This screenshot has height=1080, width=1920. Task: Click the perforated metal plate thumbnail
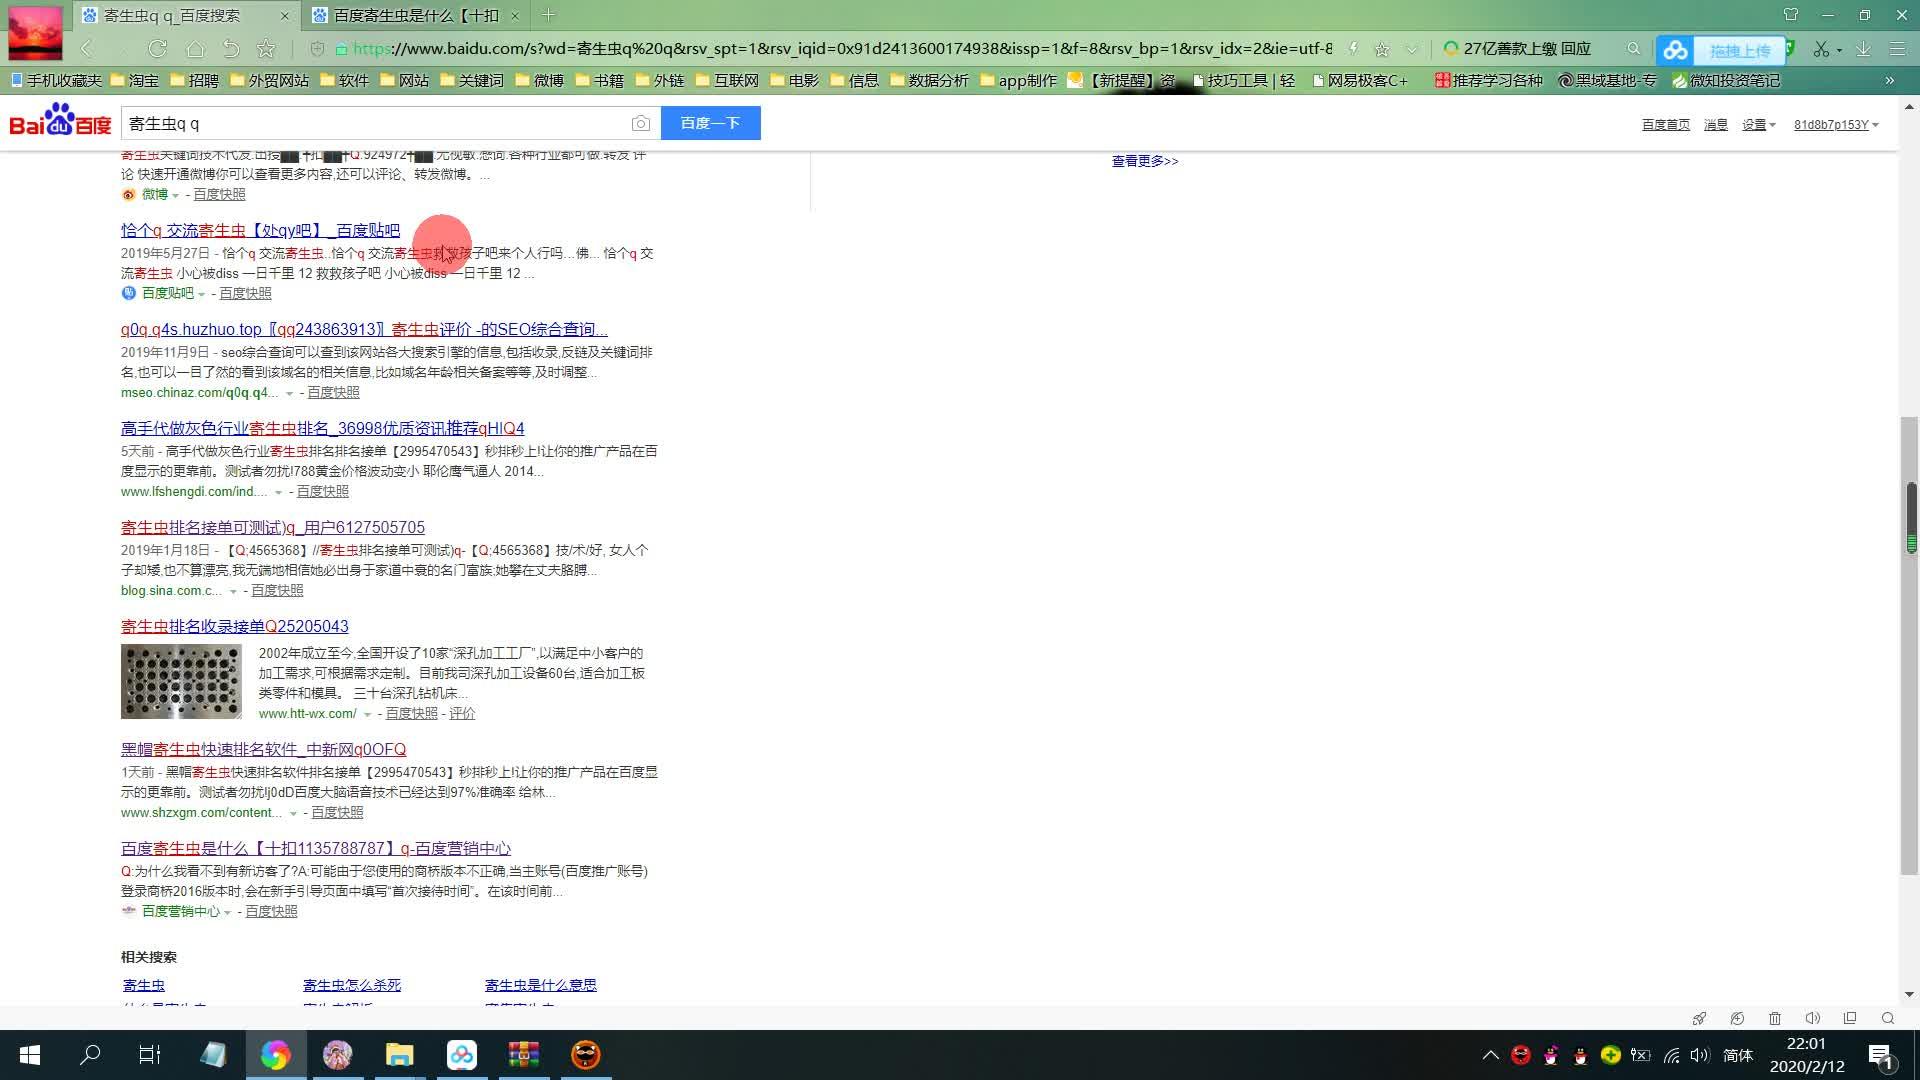click(181, 681)
